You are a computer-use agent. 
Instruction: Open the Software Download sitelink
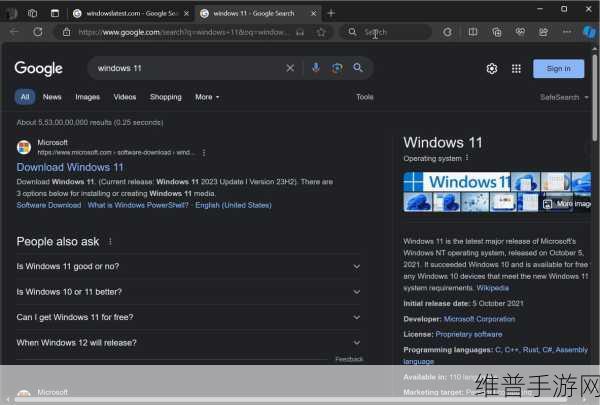pos(49,205)
